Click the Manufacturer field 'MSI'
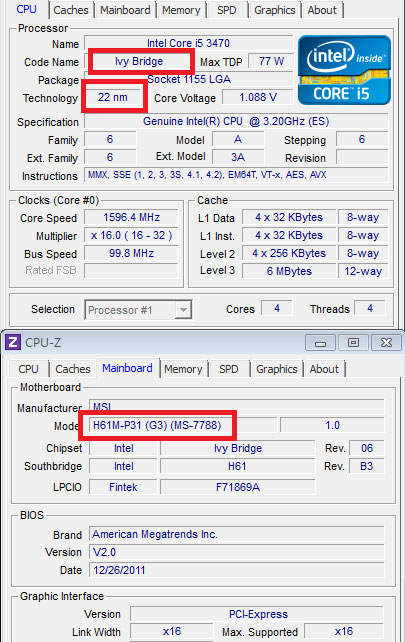405x642 pixels. tap(237, 407)
